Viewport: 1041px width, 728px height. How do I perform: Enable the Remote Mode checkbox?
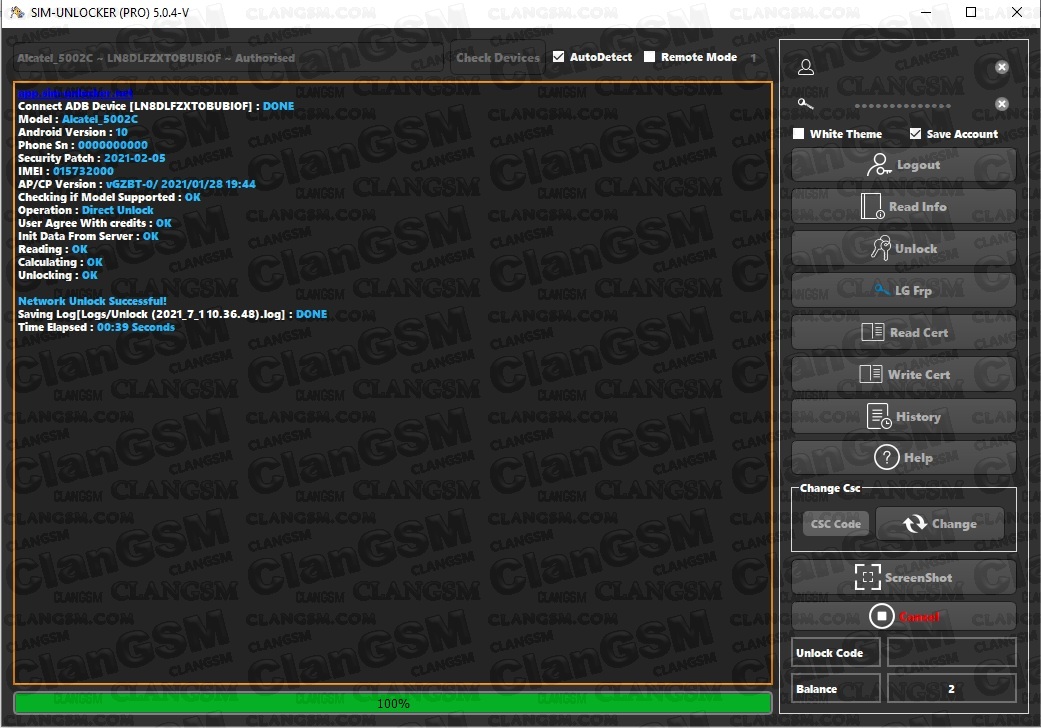[x=649, y=57]
